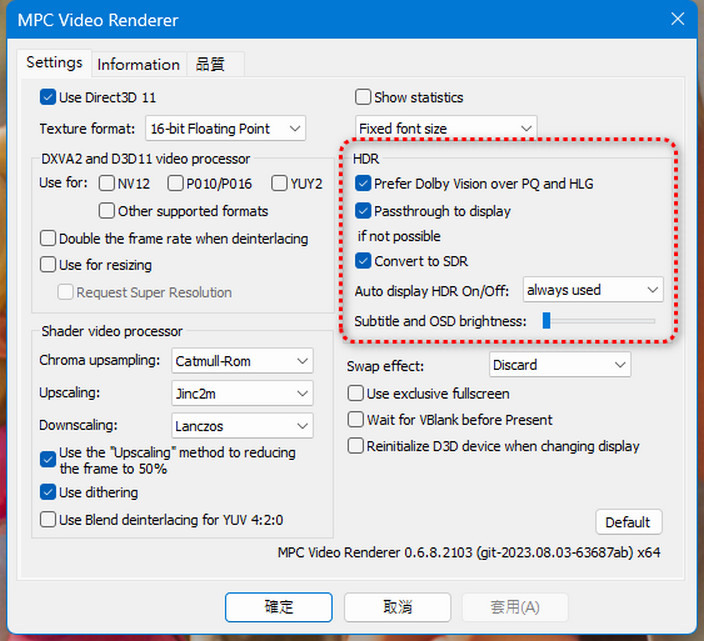This screenshot has width=704, height=641.
Task: Enable Double the frame rate when deinterlacing
Action: click(x=48, y=238)
